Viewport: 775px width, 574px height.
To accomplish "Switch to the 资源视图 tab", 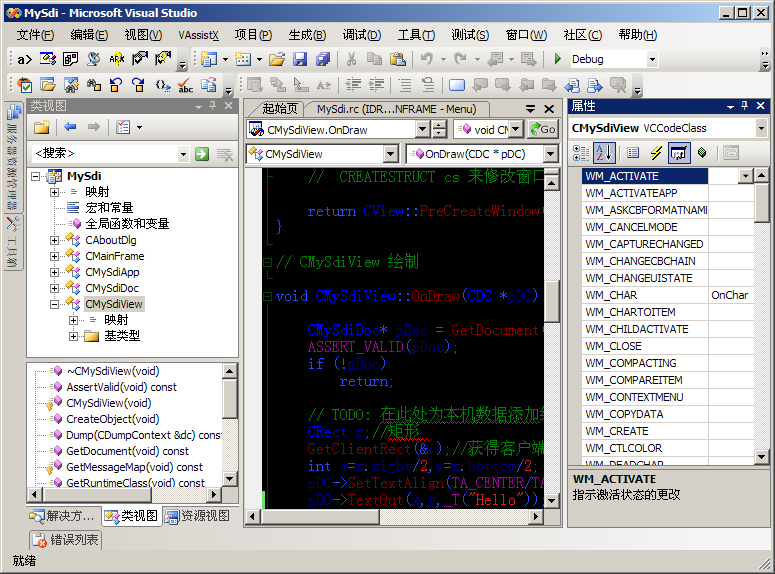I will [x=198, y=516].
